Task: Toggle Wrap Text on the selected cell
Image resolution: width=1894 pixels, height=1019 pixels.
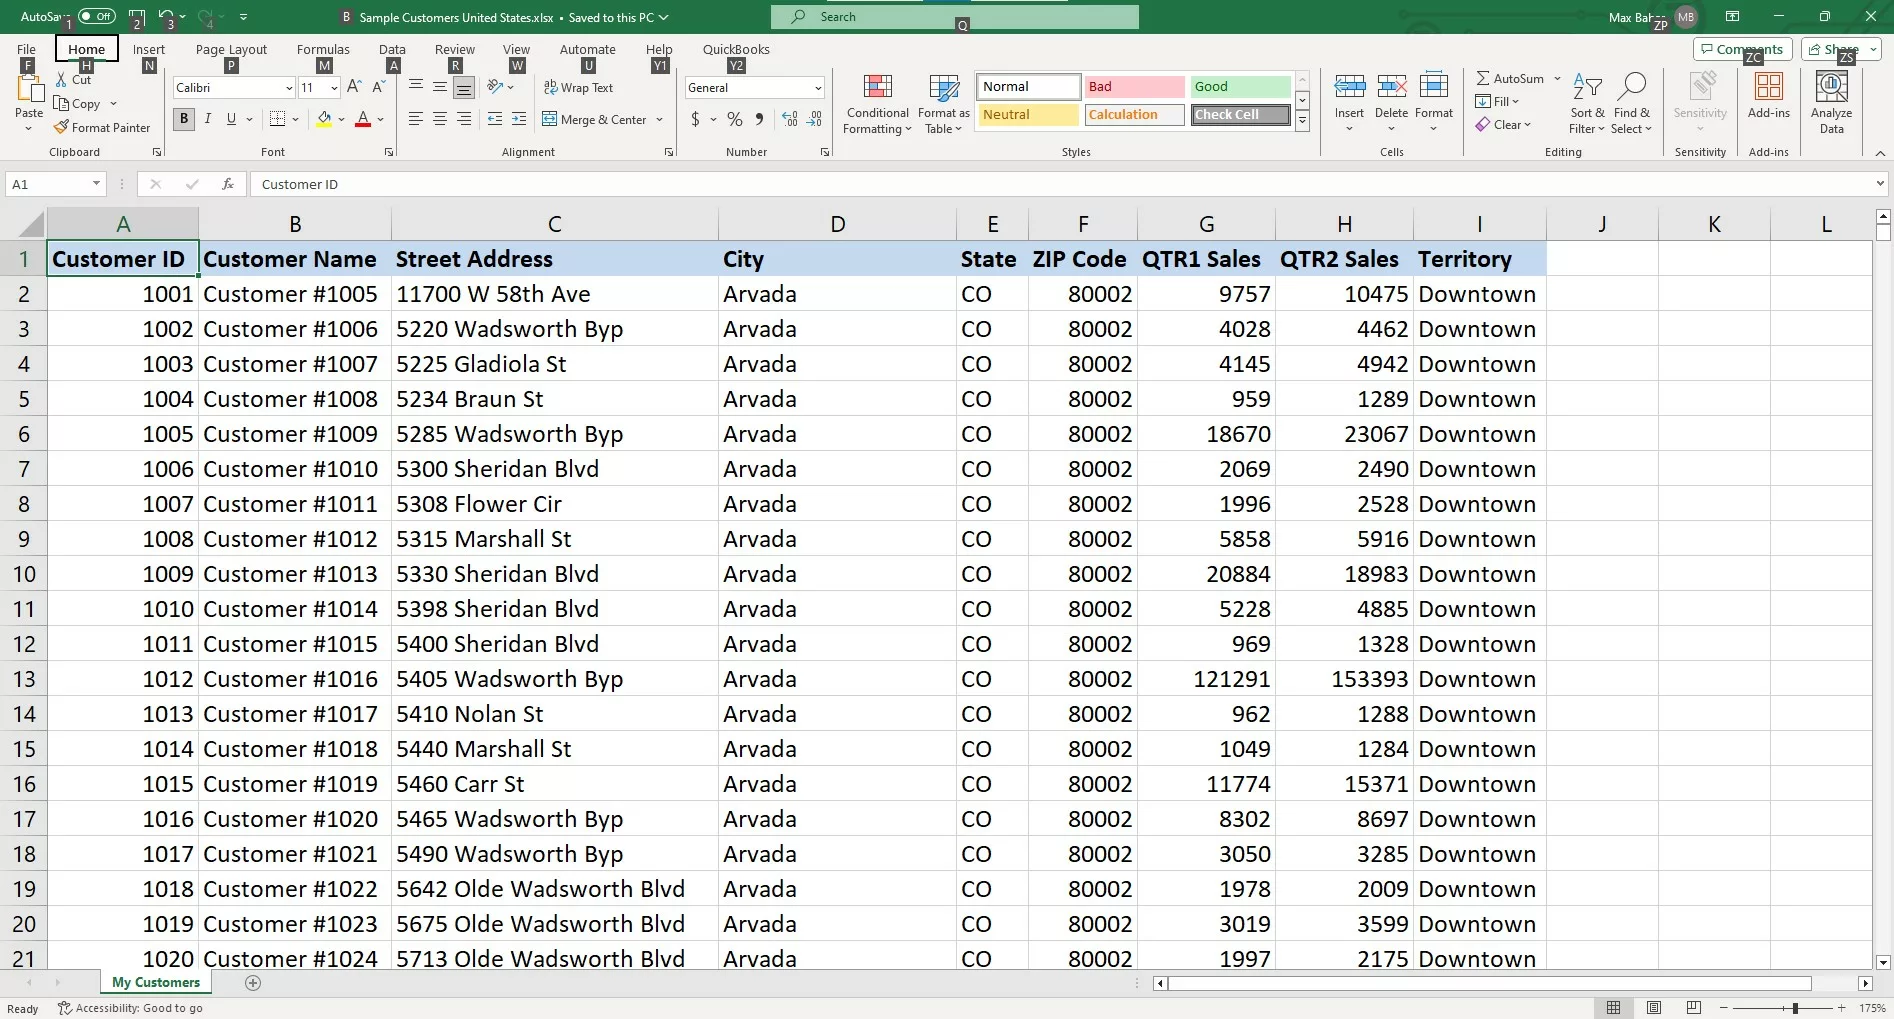Action: [x=578, y=88]
